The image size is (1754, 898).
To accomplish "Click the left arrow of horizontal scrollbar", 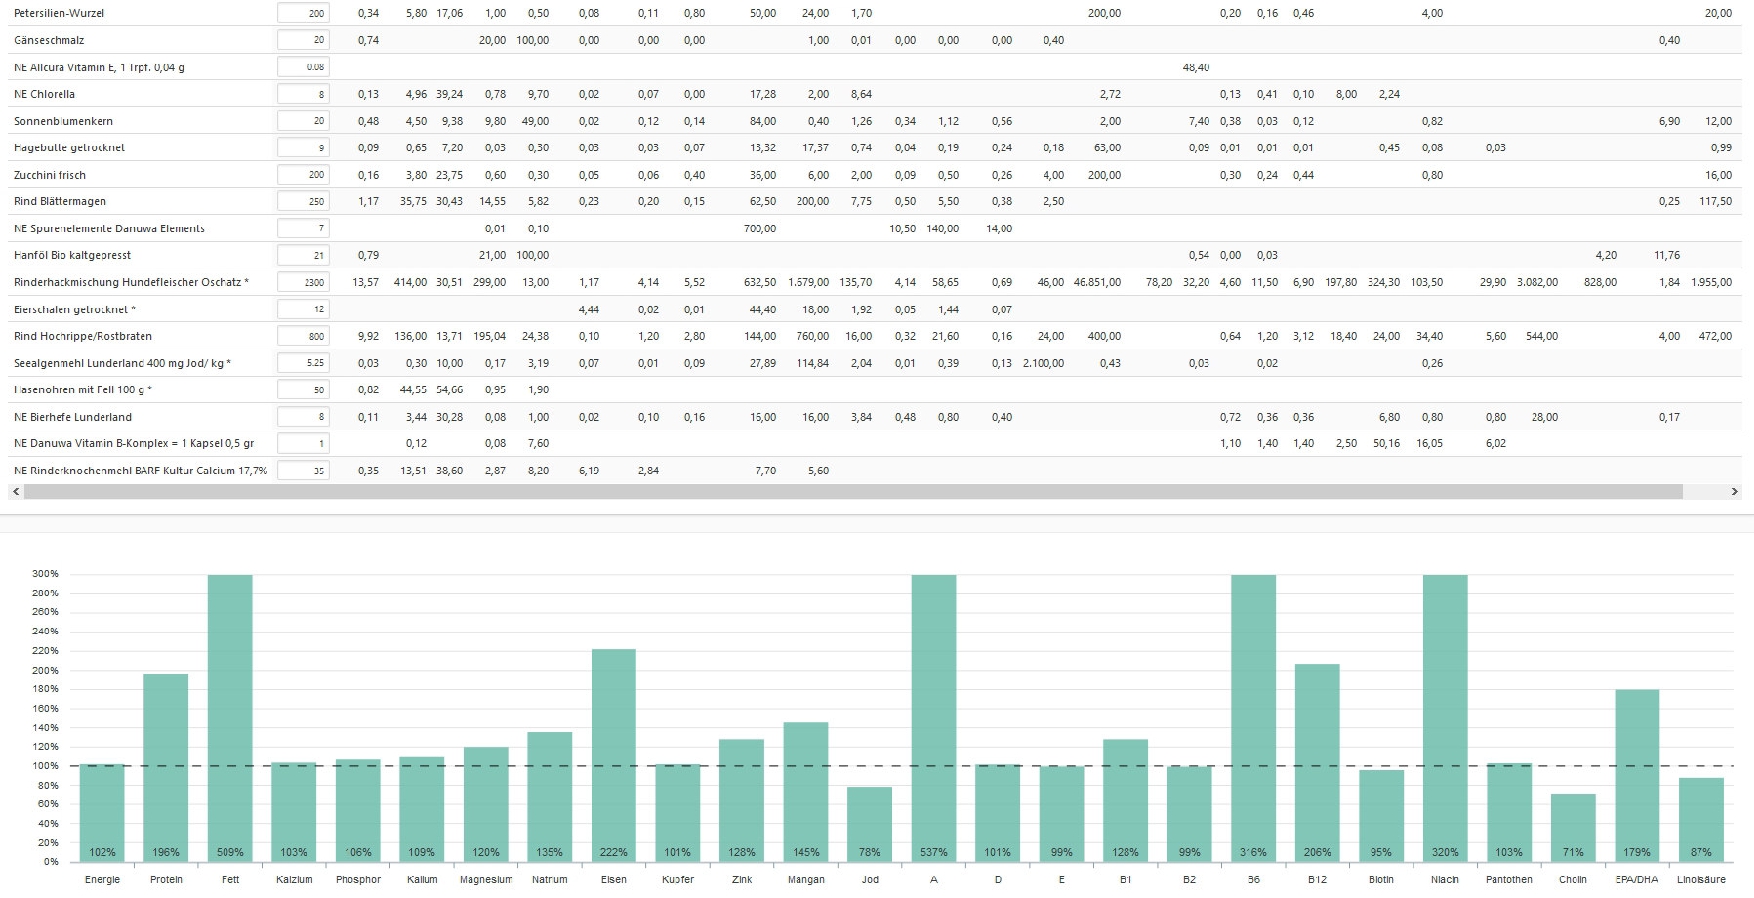I will pyautogui.click(x=15, y=492).
